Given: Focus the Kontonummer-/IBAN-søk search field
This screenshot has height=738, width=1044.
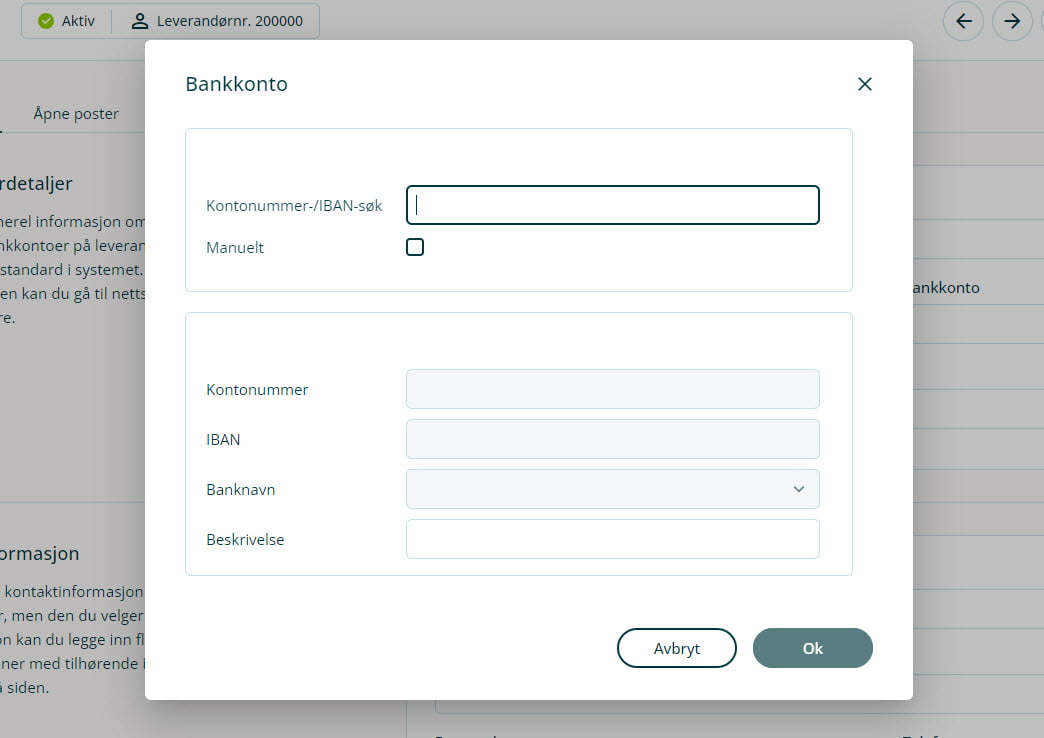Looking at the screenshot, I should coord(612,205).
